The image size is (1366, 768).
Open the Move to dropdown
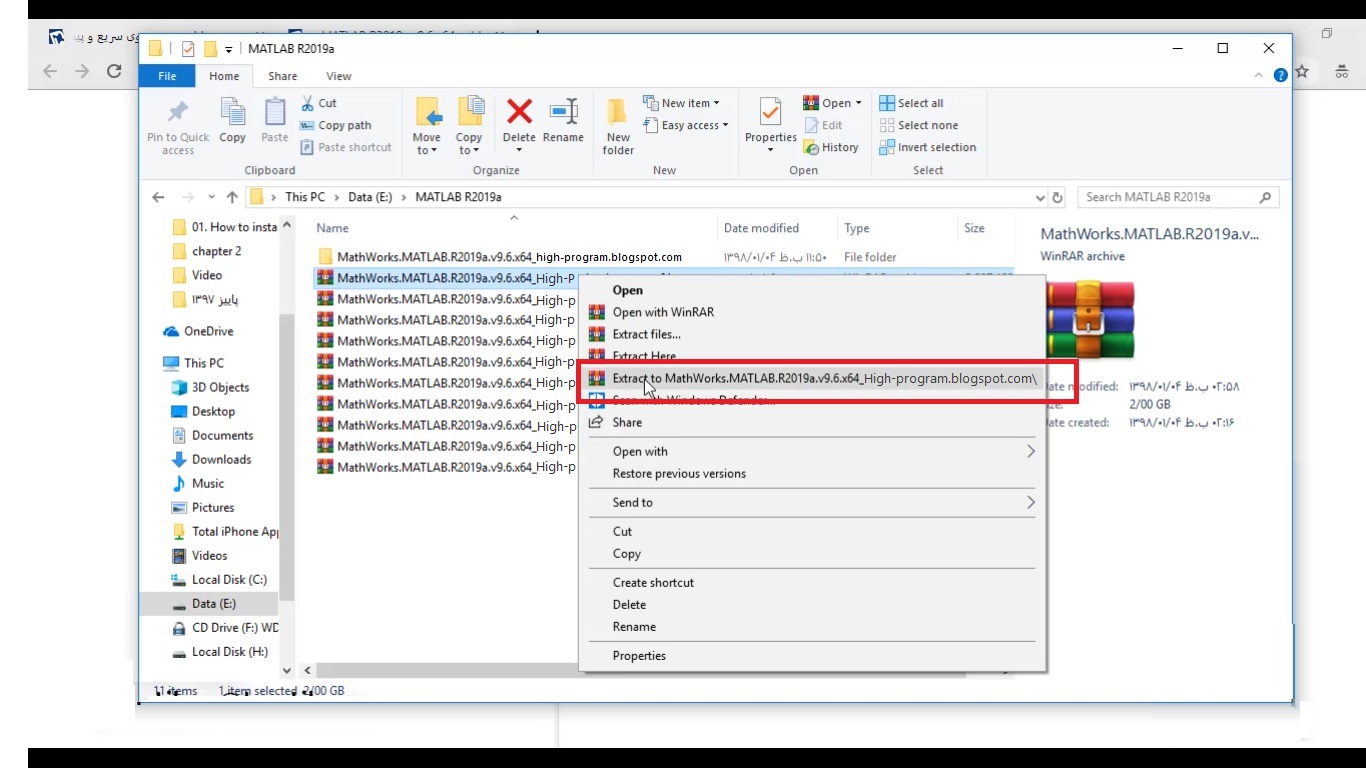coord(427,125)
